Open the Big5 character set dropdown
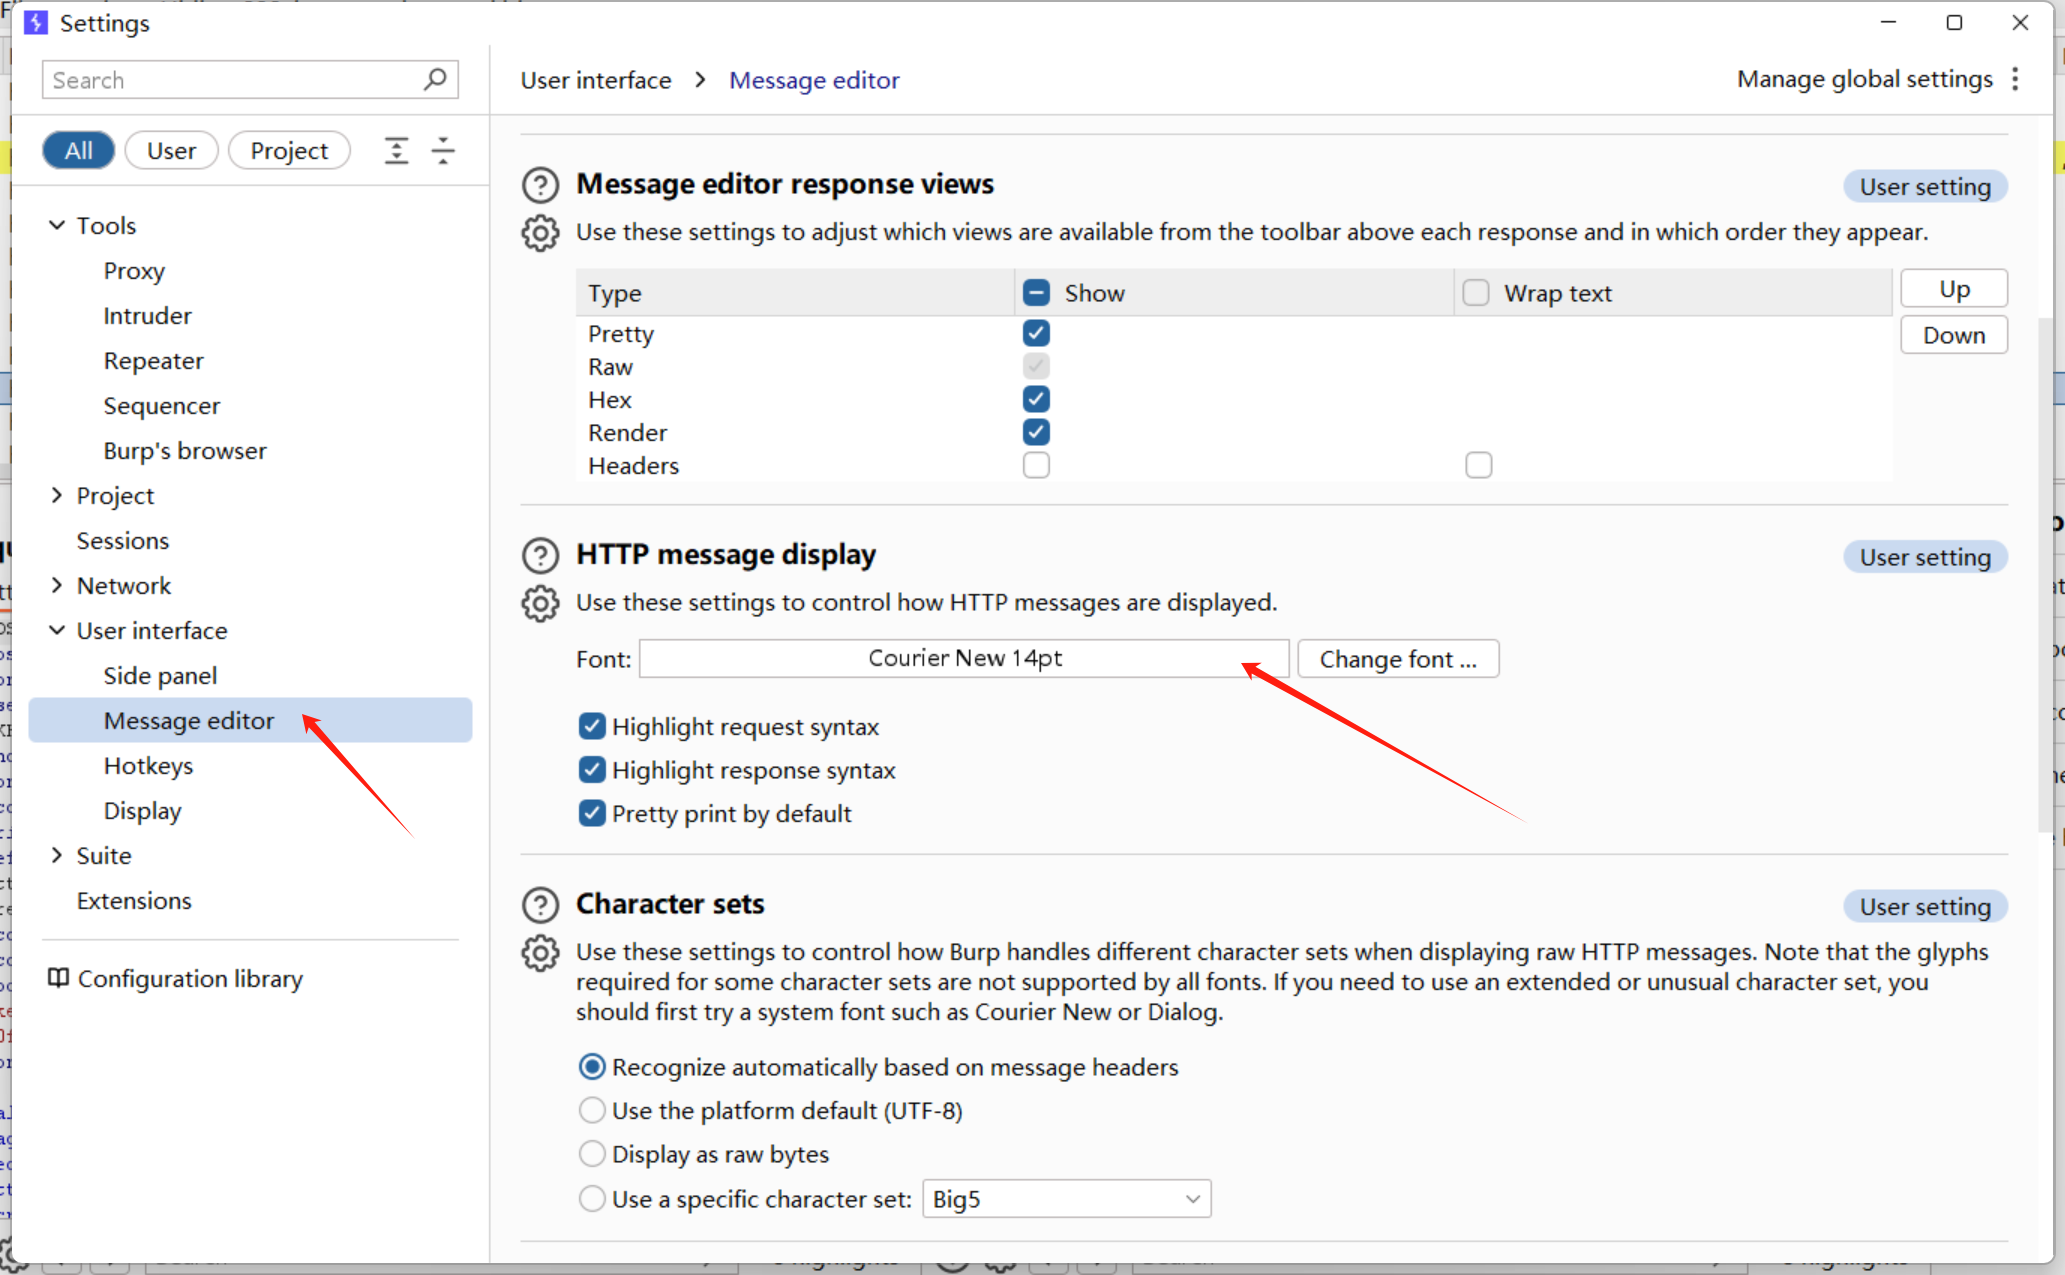Viewport: 2065px width, 1275px height. [x=1066, y=1198]
